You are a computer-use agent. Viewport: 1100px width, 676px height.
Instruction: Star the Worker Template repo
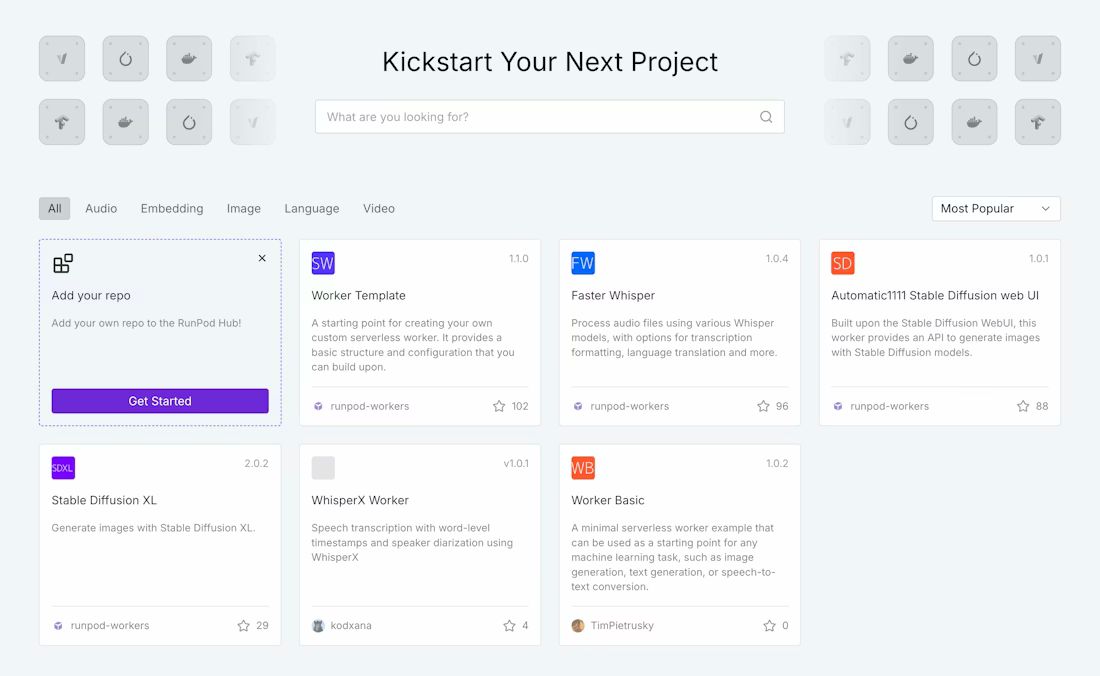(499, 406)
